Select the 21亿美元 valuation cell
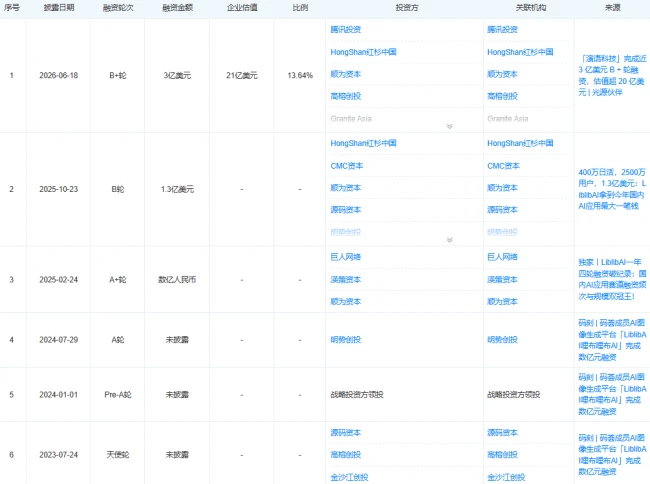This screenshot has width=650, height=484. tap(242, 75)
